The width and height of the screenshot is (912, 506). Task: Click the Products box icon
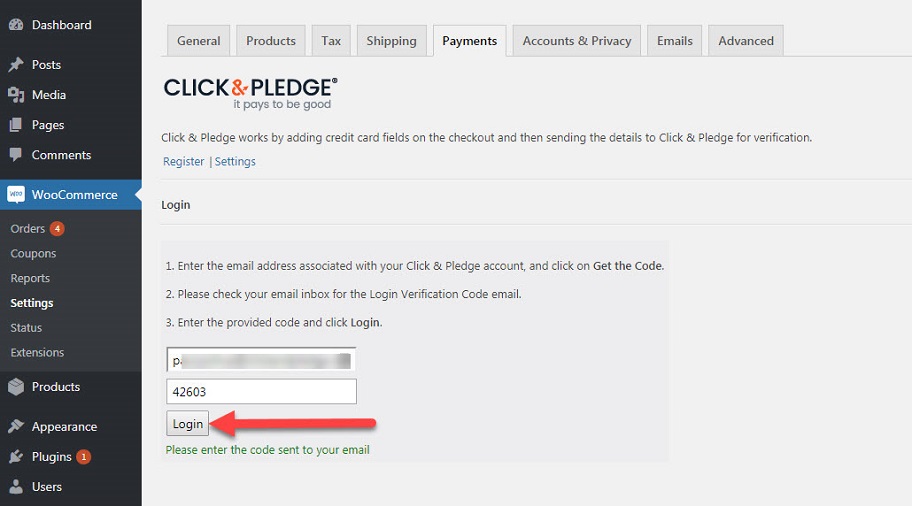[16, 387]
